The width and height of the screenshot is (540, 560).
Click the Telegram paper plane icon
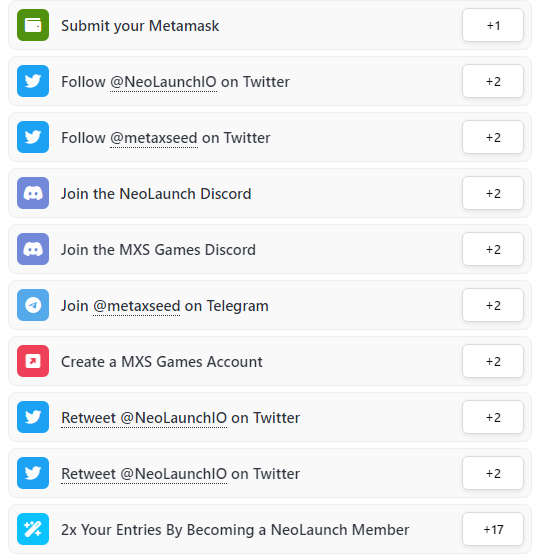coord(33,305)
